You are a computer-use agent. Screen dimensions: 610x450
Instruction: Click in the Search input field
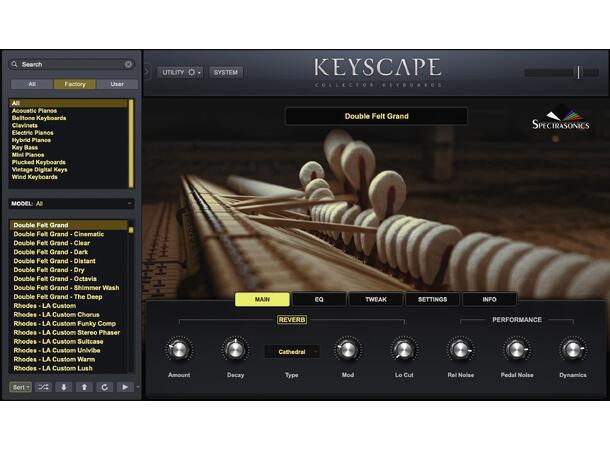[x=72, y=65]
